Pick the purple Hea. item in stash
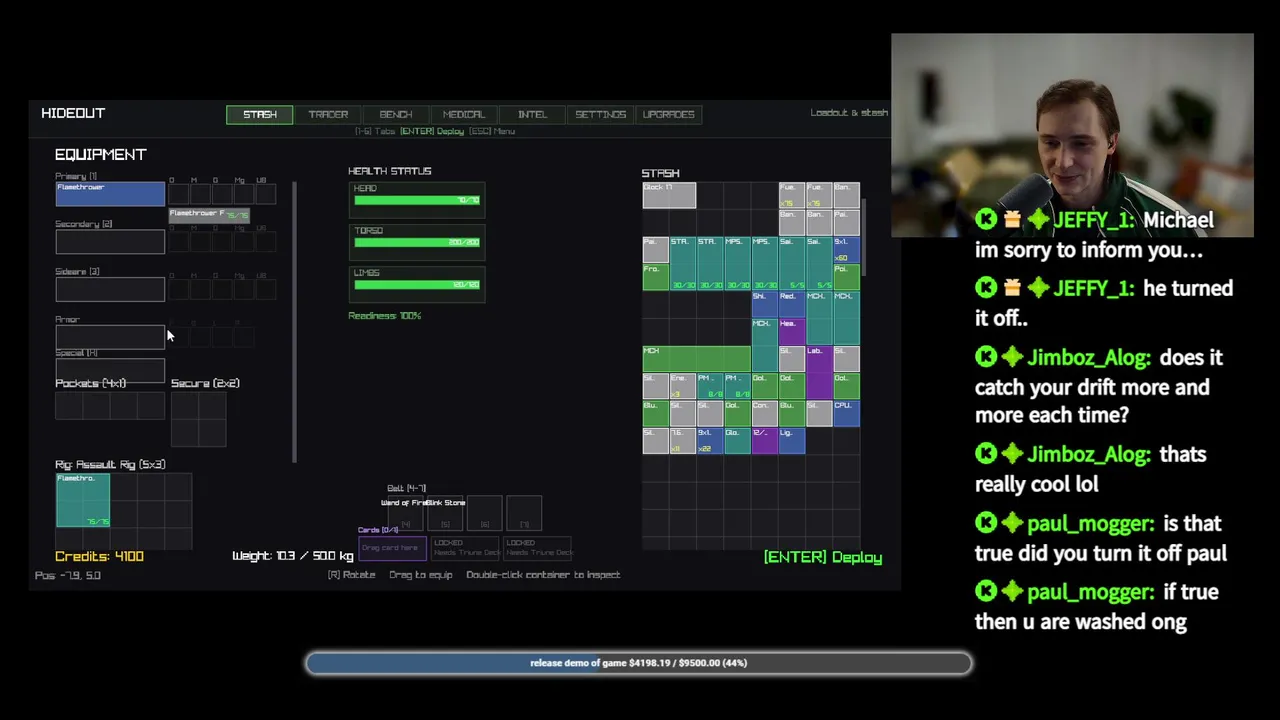 point(792,332)
